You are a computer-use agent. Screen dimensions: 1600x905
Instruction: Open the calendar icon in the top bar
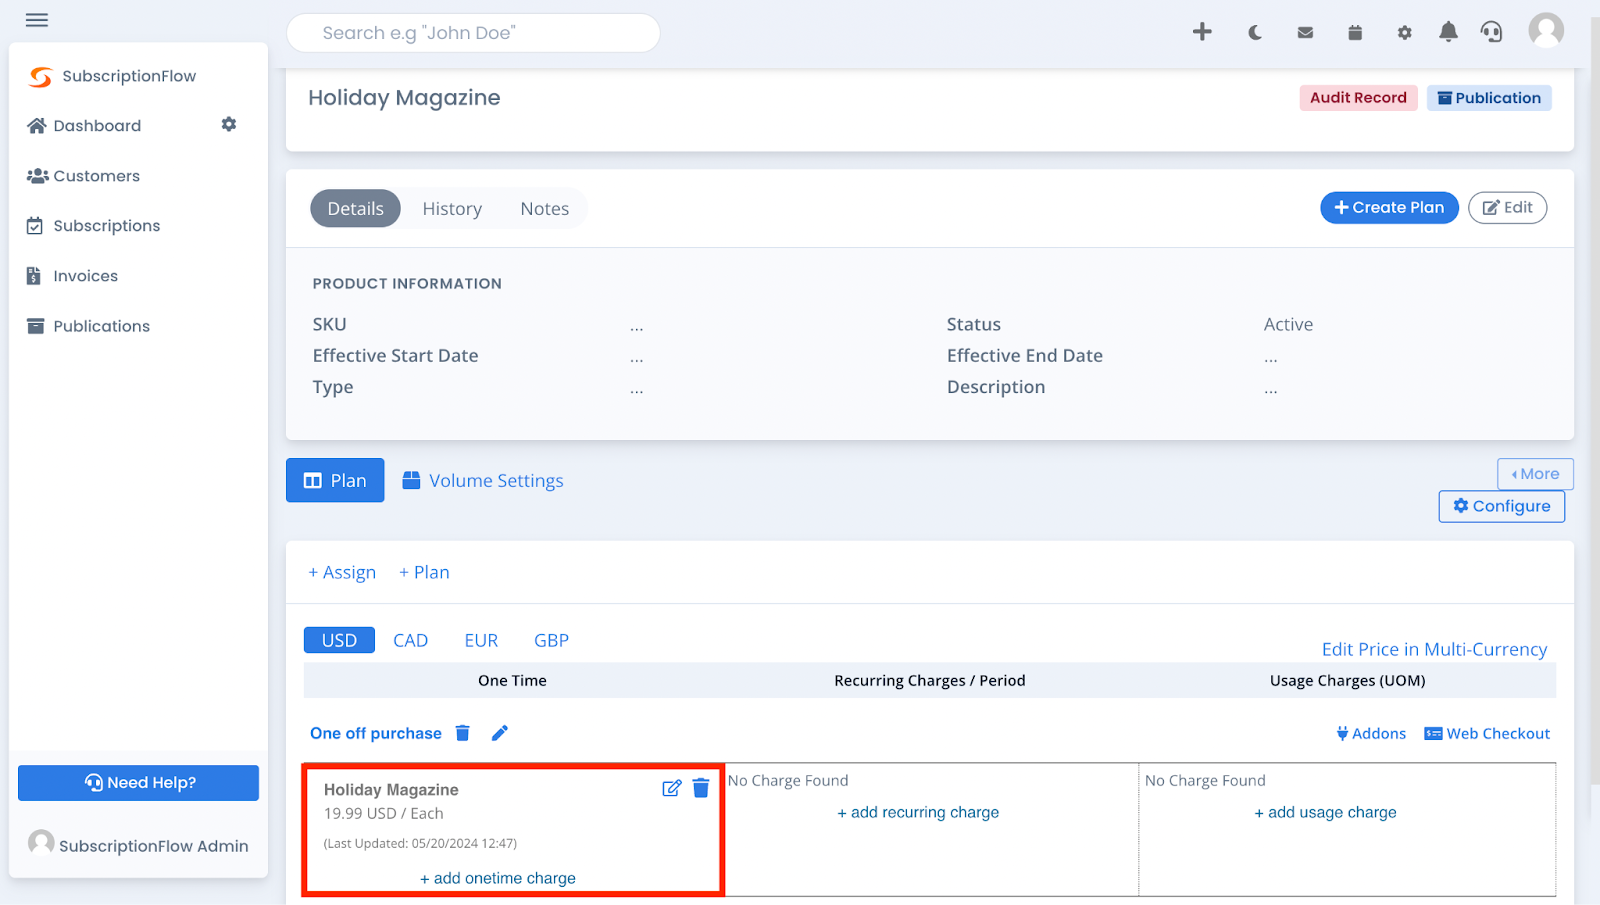tap(1354, 32)
